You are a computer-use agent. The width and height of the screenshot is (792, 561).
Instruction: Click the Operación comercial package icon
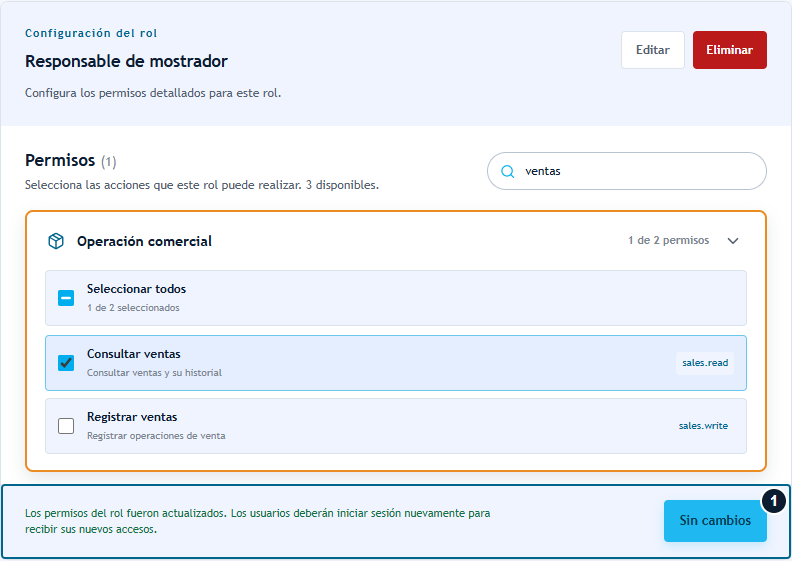pyautogui.click(x=56, y=241)
